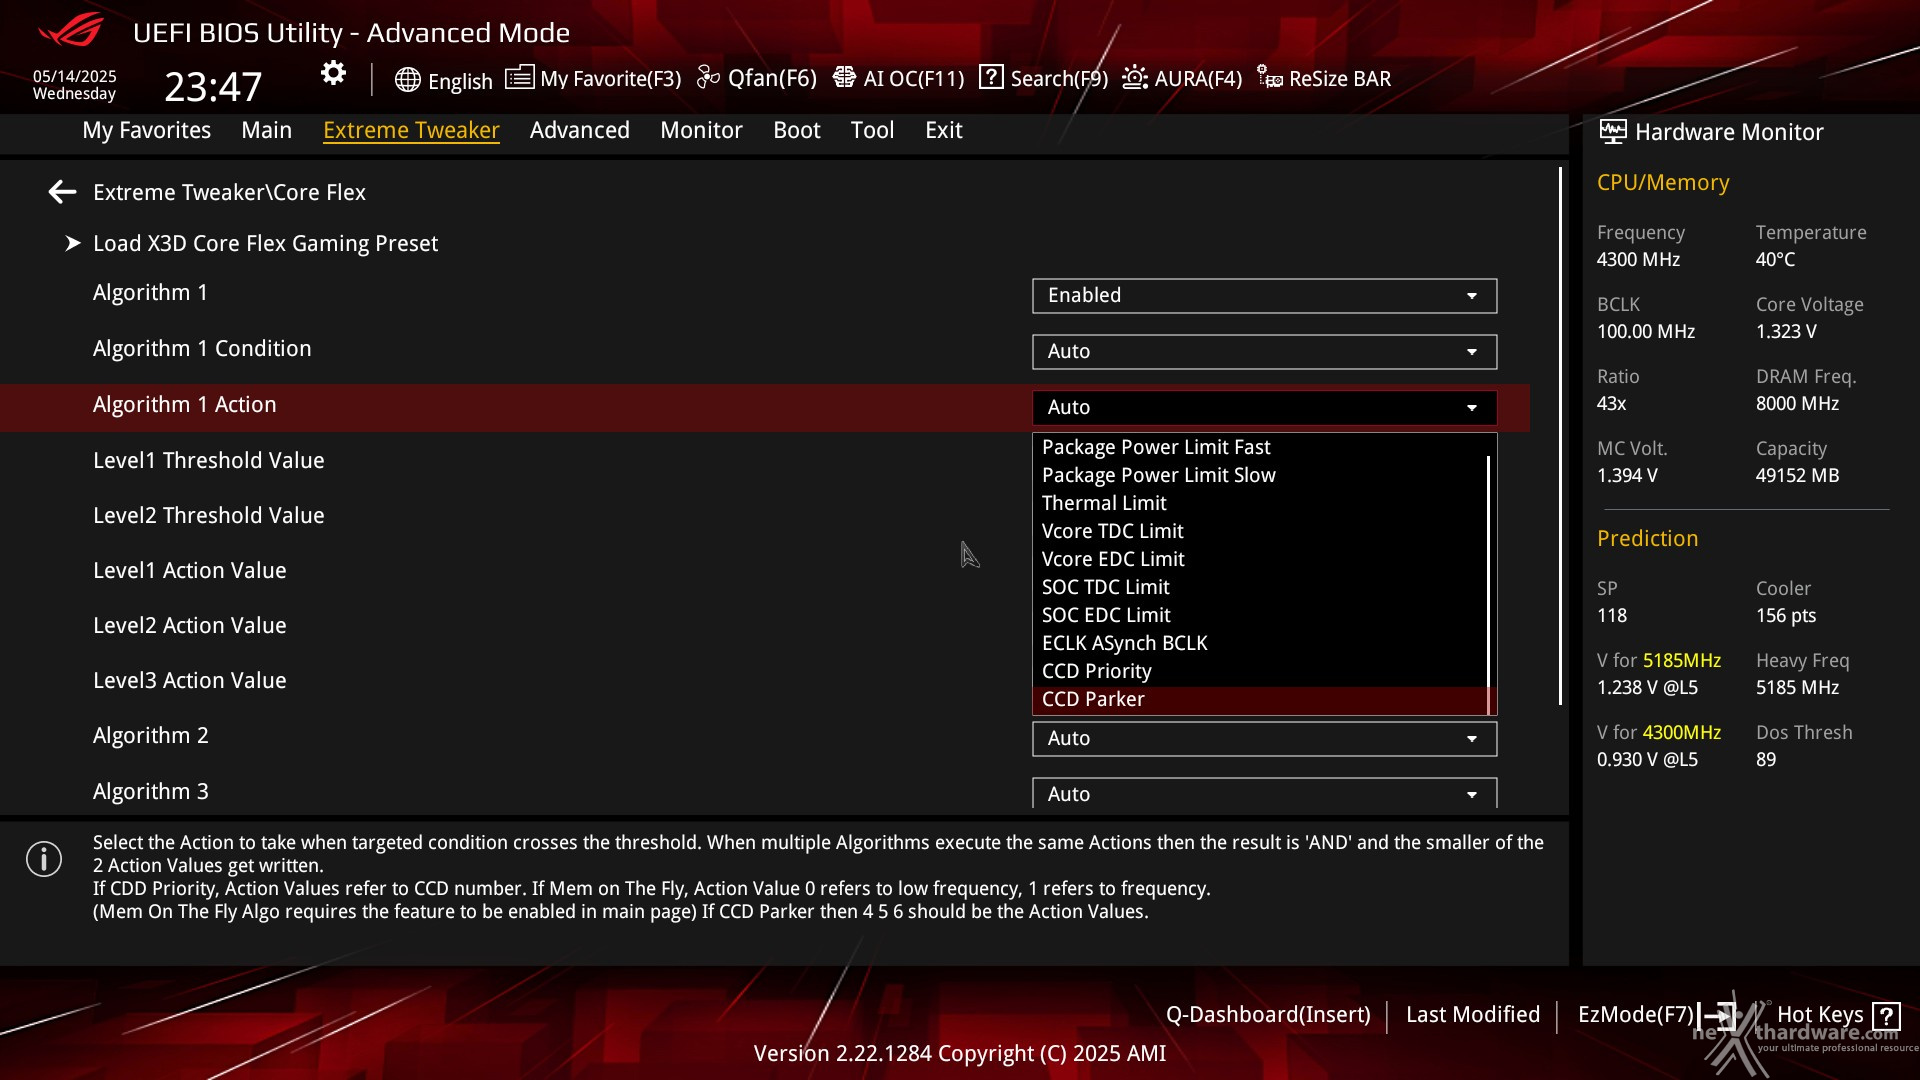Image resolution: width=1920 pixels, height=1080 pixels.
Task: Click the 23:47 clock display
Action: click(213, 87)
